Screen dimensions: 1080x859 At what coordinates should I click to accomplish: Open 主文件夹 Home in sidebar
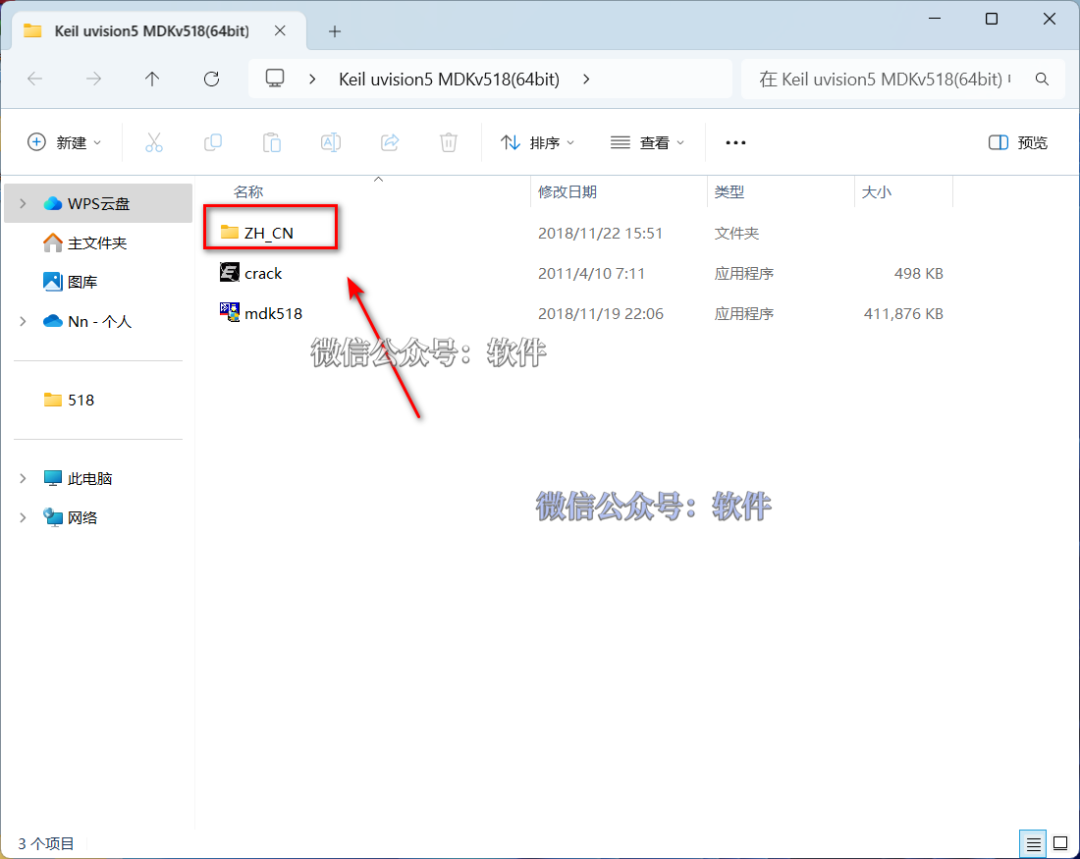pos(85,242)
